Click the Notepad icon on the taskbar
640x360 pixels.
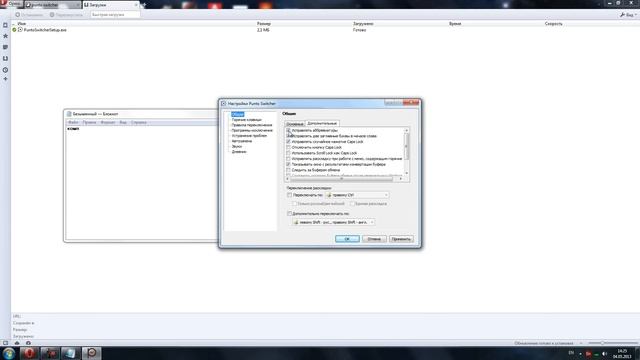click(71, 353)
